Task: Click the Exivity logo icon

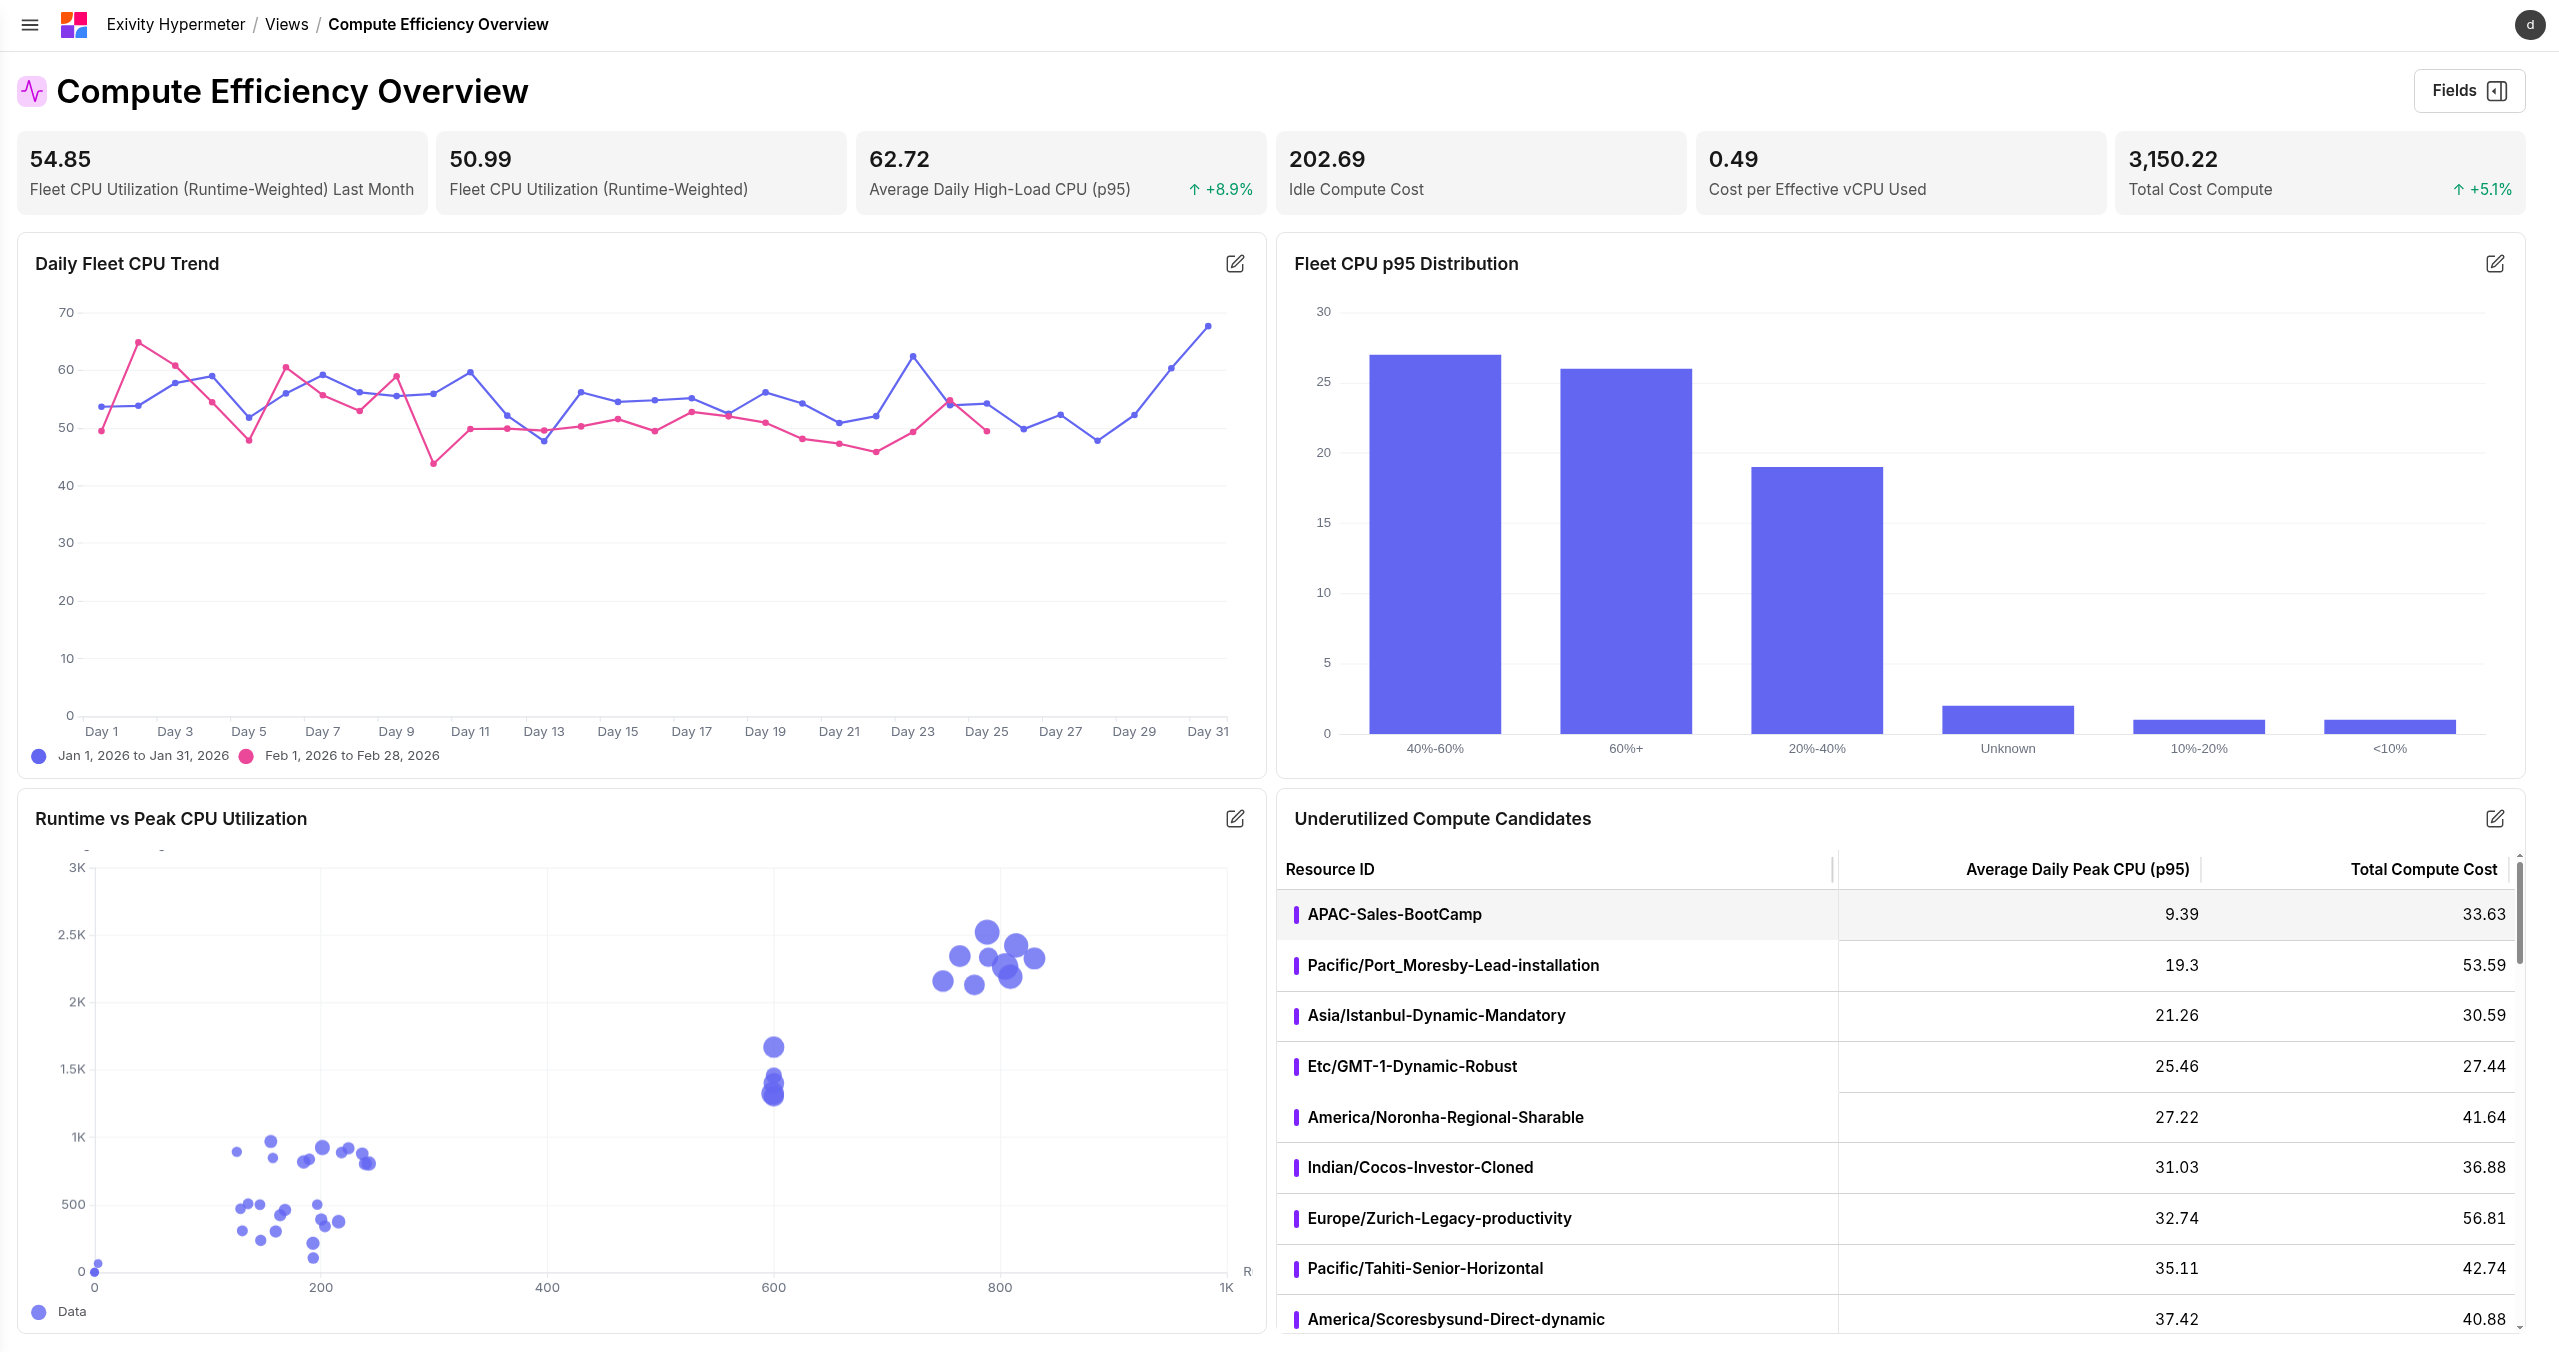Action: (x=74, y=25)
